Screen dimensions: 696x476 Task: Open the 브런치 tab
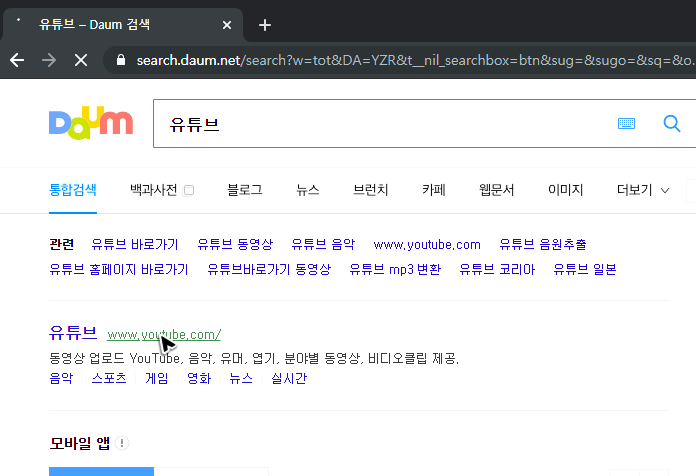pos(371,190)
